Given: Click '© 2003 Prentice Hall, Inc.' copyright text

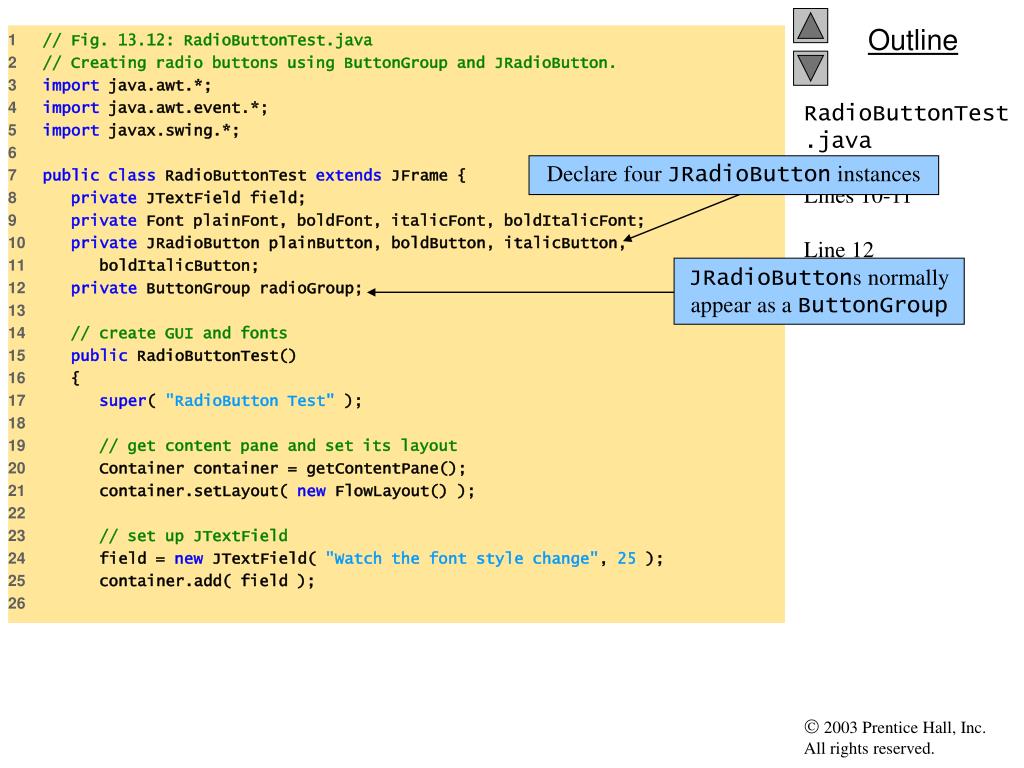Looking at the screenshot, I should pyautogui.click(x=895, y=727).
